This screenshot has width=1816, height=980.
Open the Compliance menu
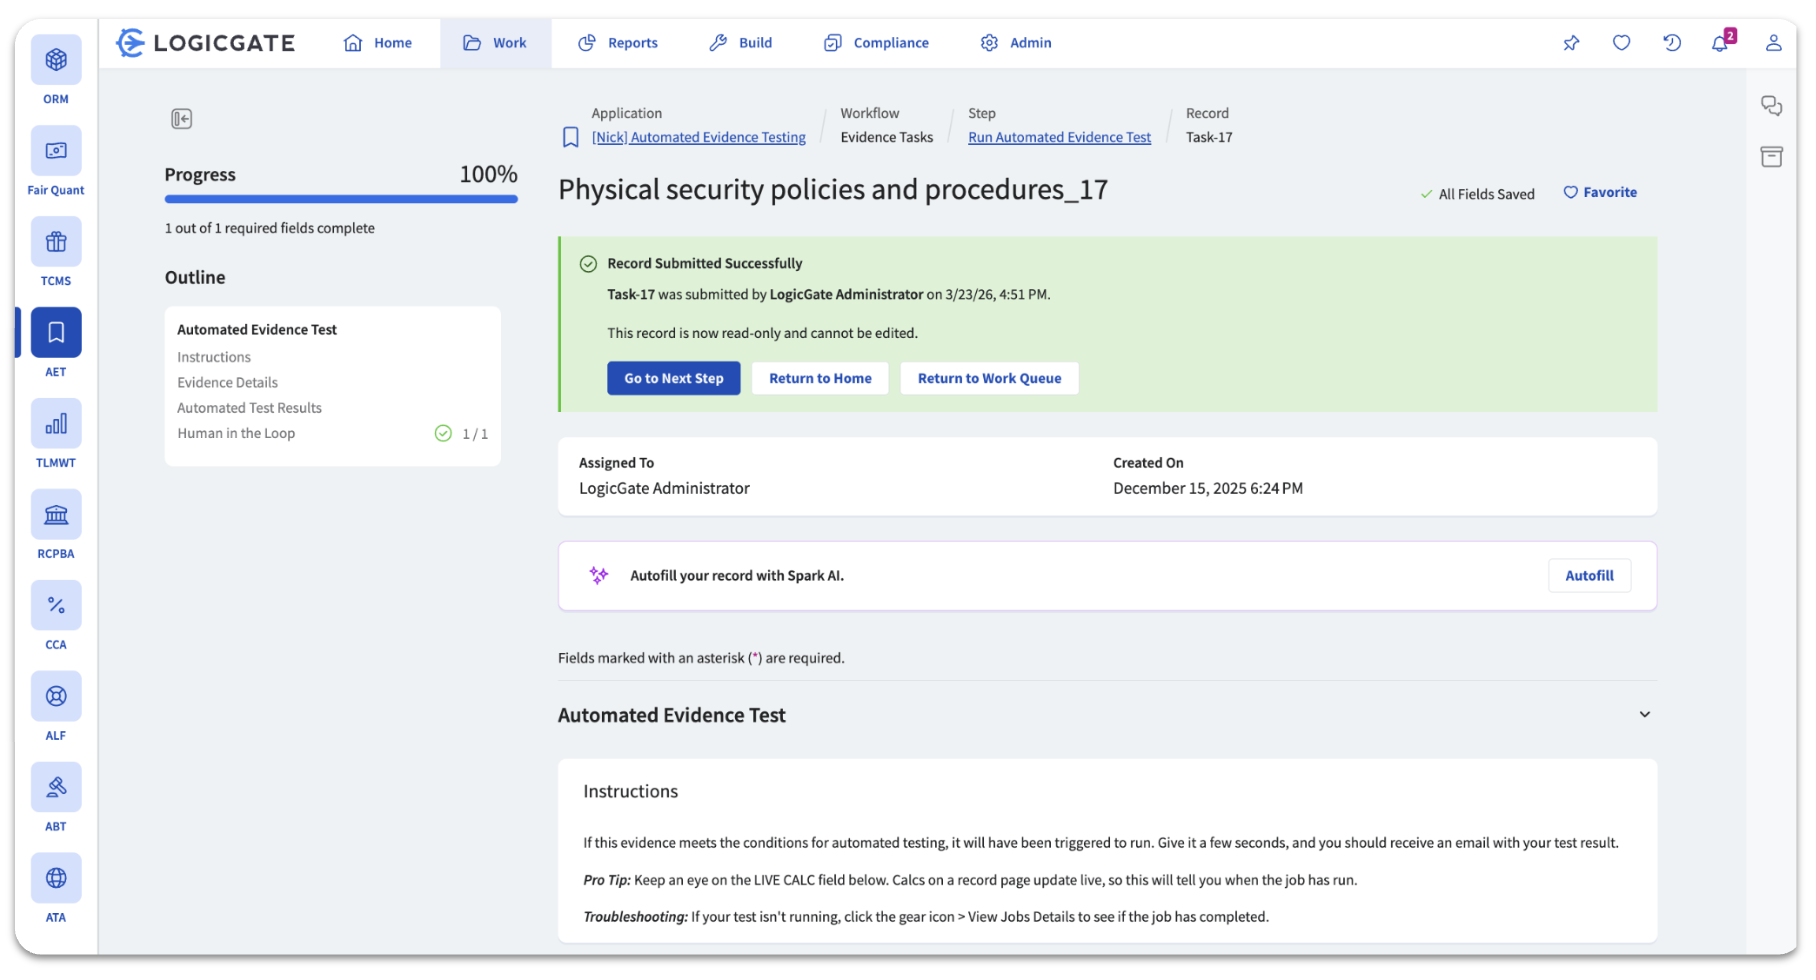point(876,43)
